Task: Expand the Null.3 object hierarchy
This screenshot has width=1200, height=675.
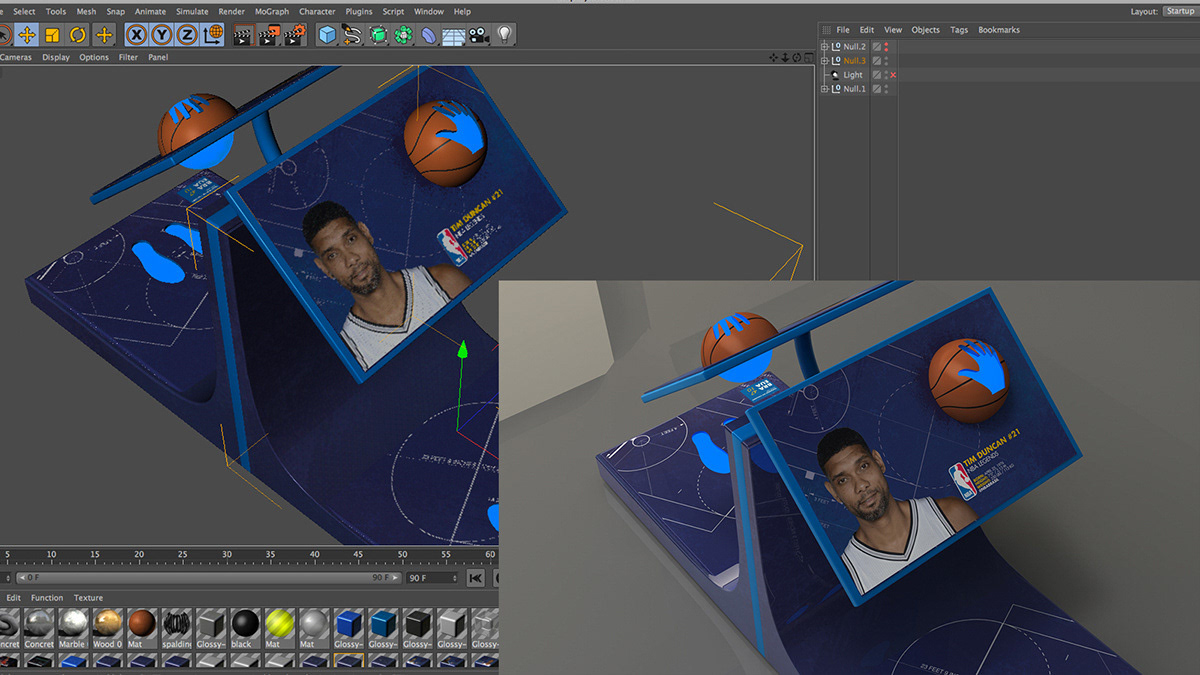Action: coord(825,61)
